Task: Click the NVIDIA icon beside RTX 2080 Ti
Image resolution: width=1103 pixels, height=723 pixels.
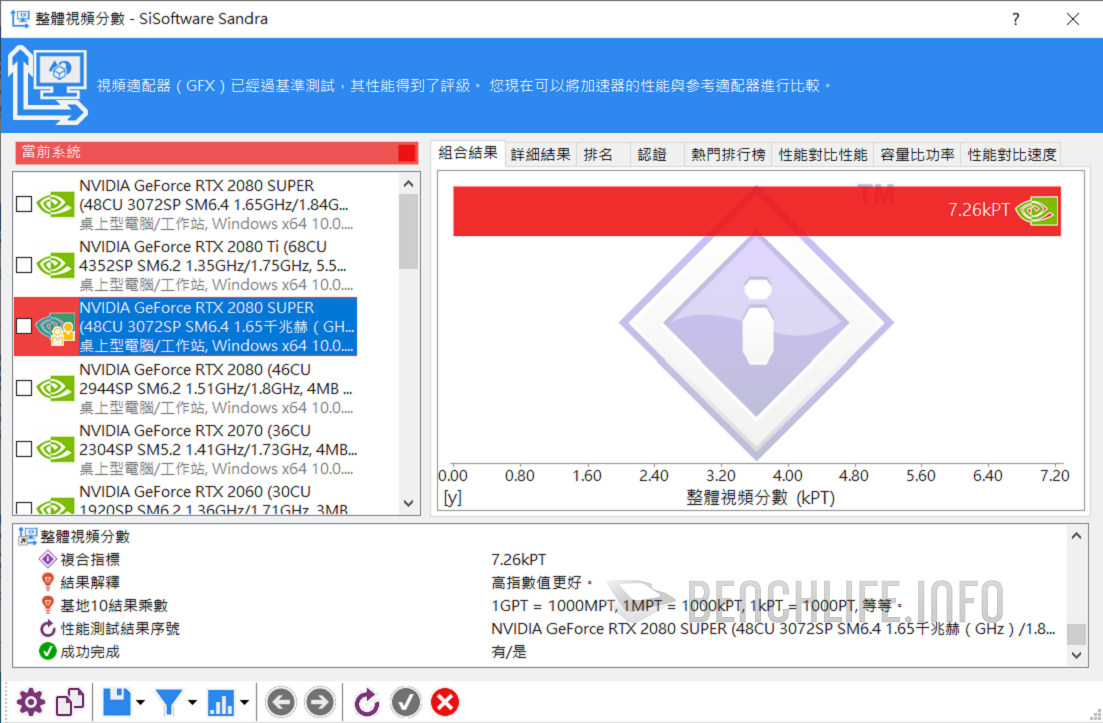Action: (56, 265)
